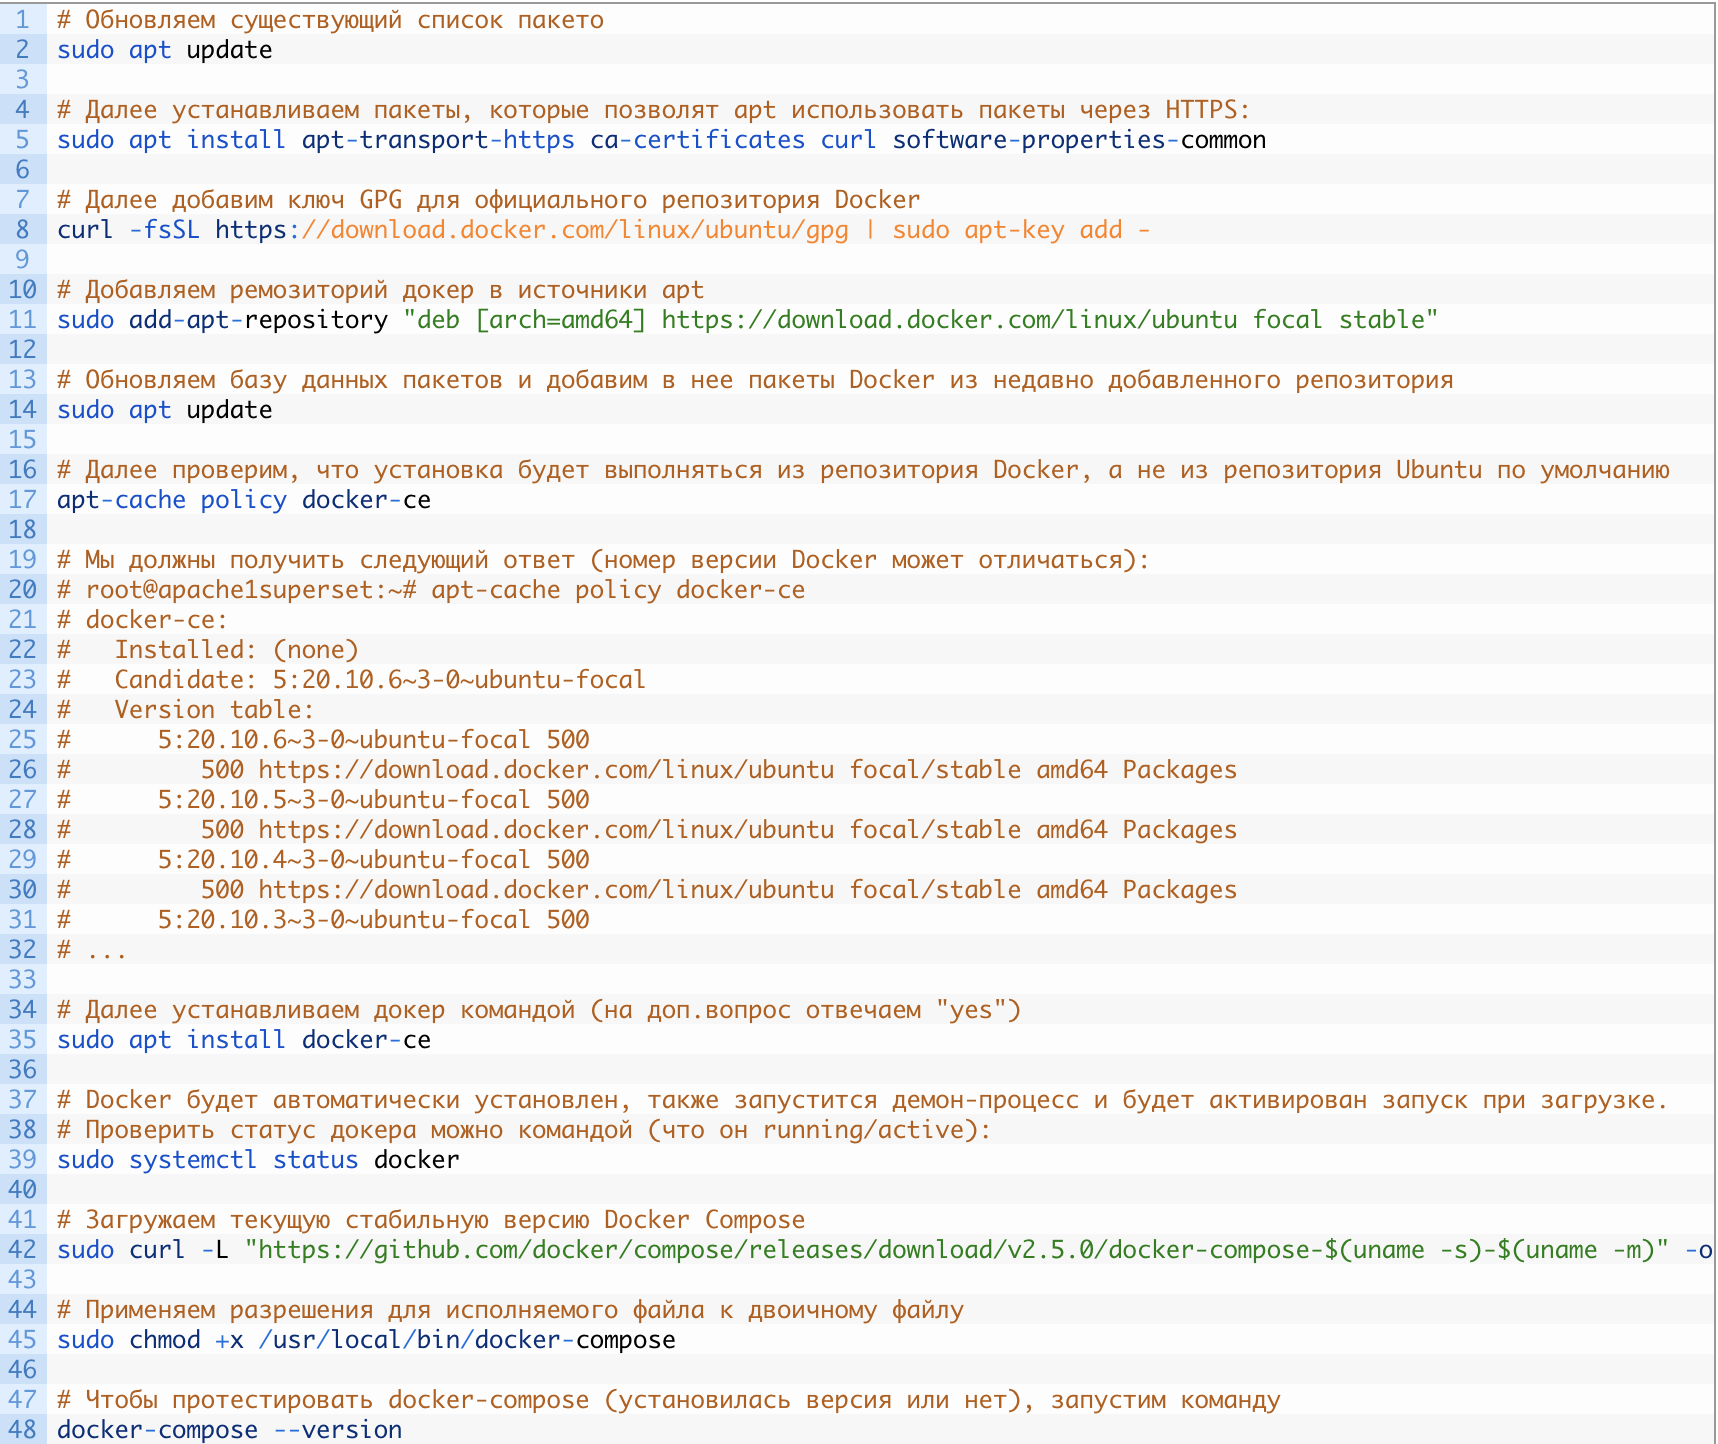Click line number 15 in the gutter
Viewport: 1718px width, 1444px height.
23,440
